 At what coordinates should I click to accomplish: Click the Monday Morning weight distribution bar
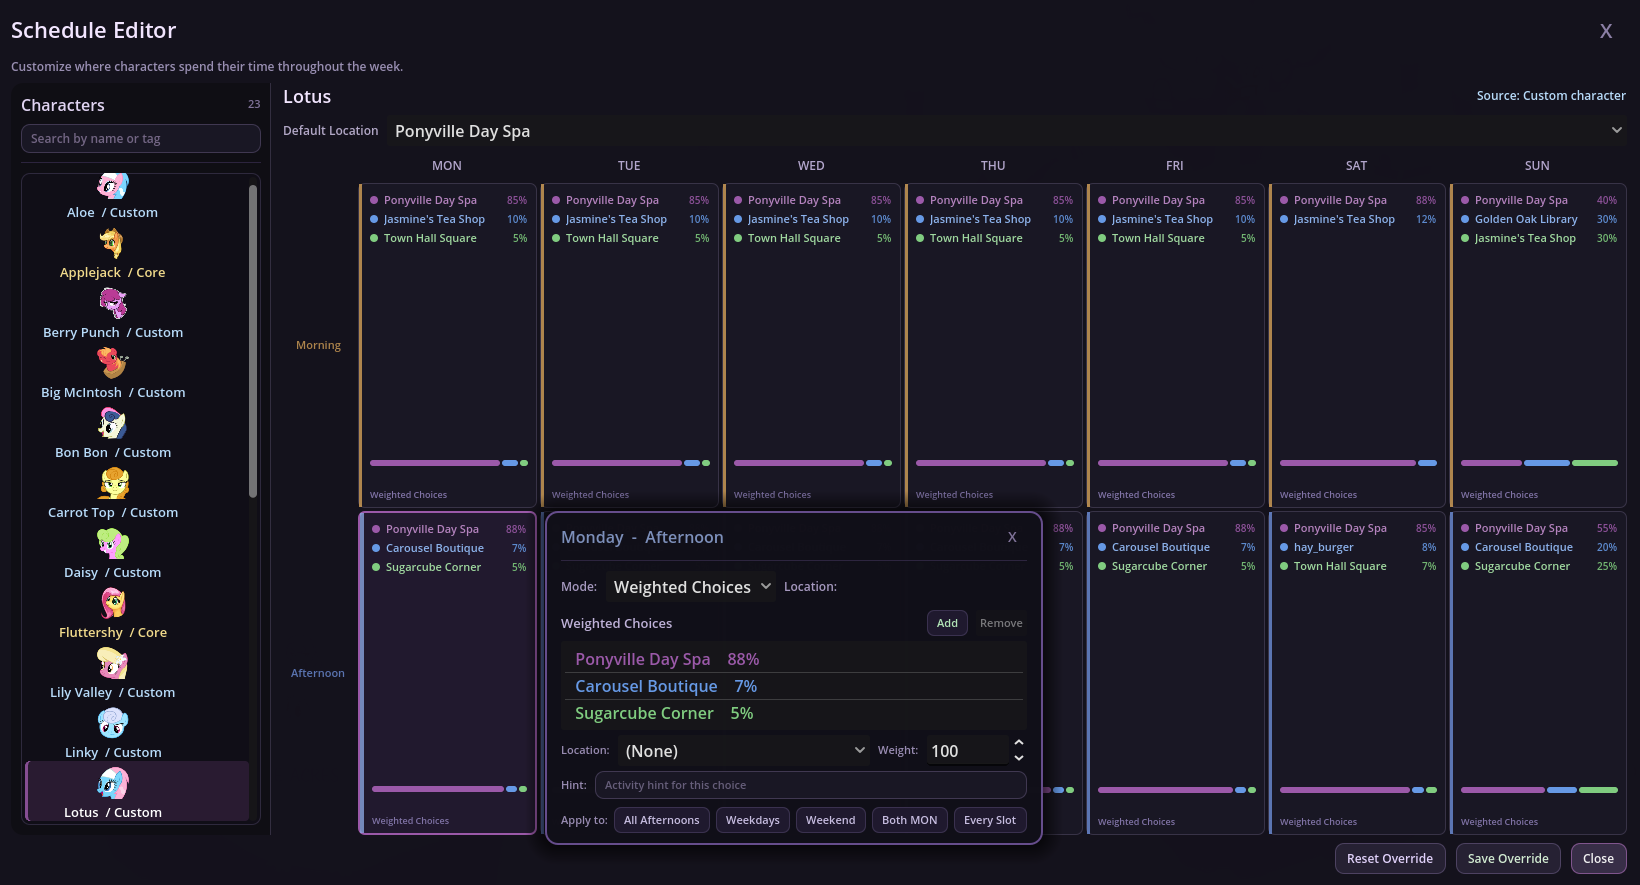(448, 463)
